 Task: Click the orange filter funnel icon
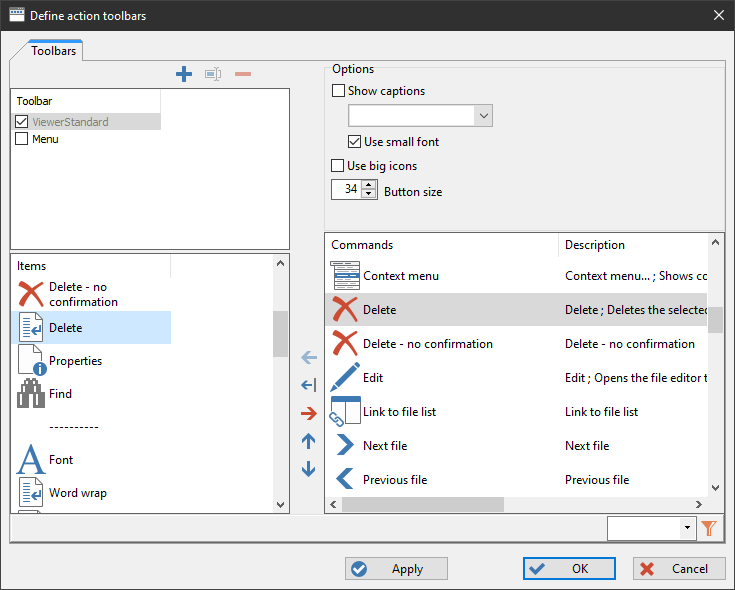(709, 529)
